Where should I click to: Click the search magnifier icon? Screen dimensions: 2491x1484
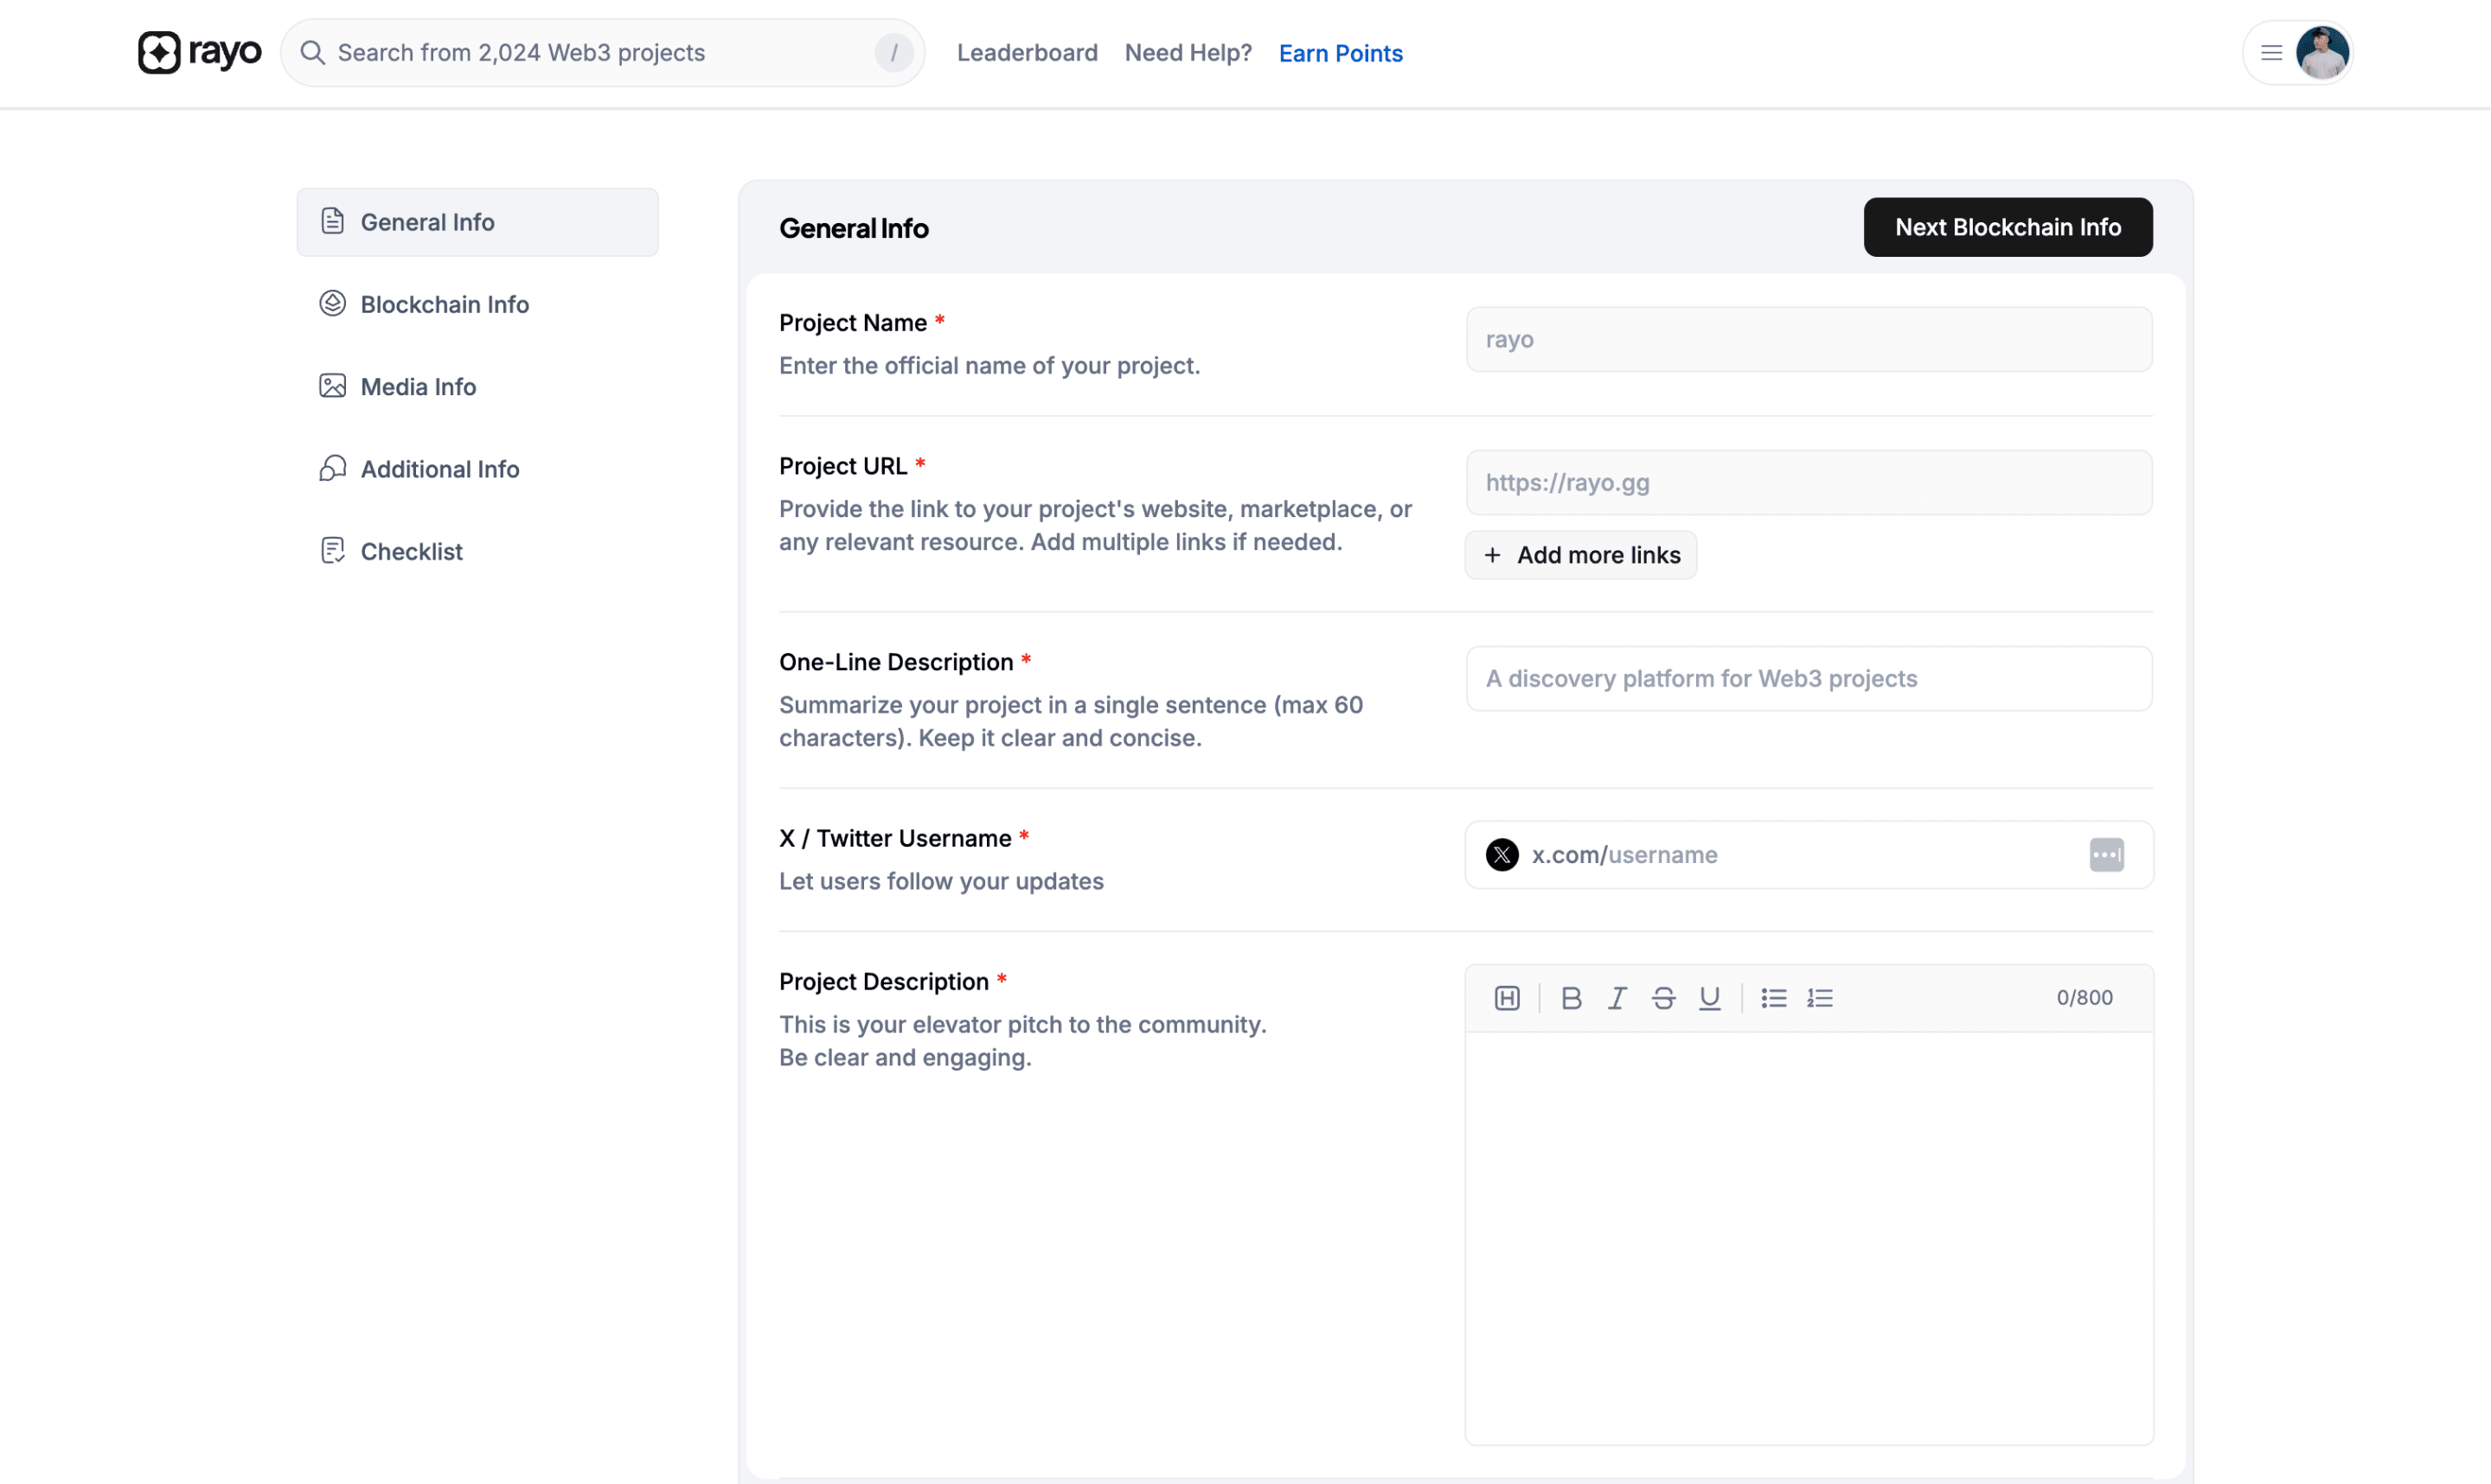click(313, 52)
